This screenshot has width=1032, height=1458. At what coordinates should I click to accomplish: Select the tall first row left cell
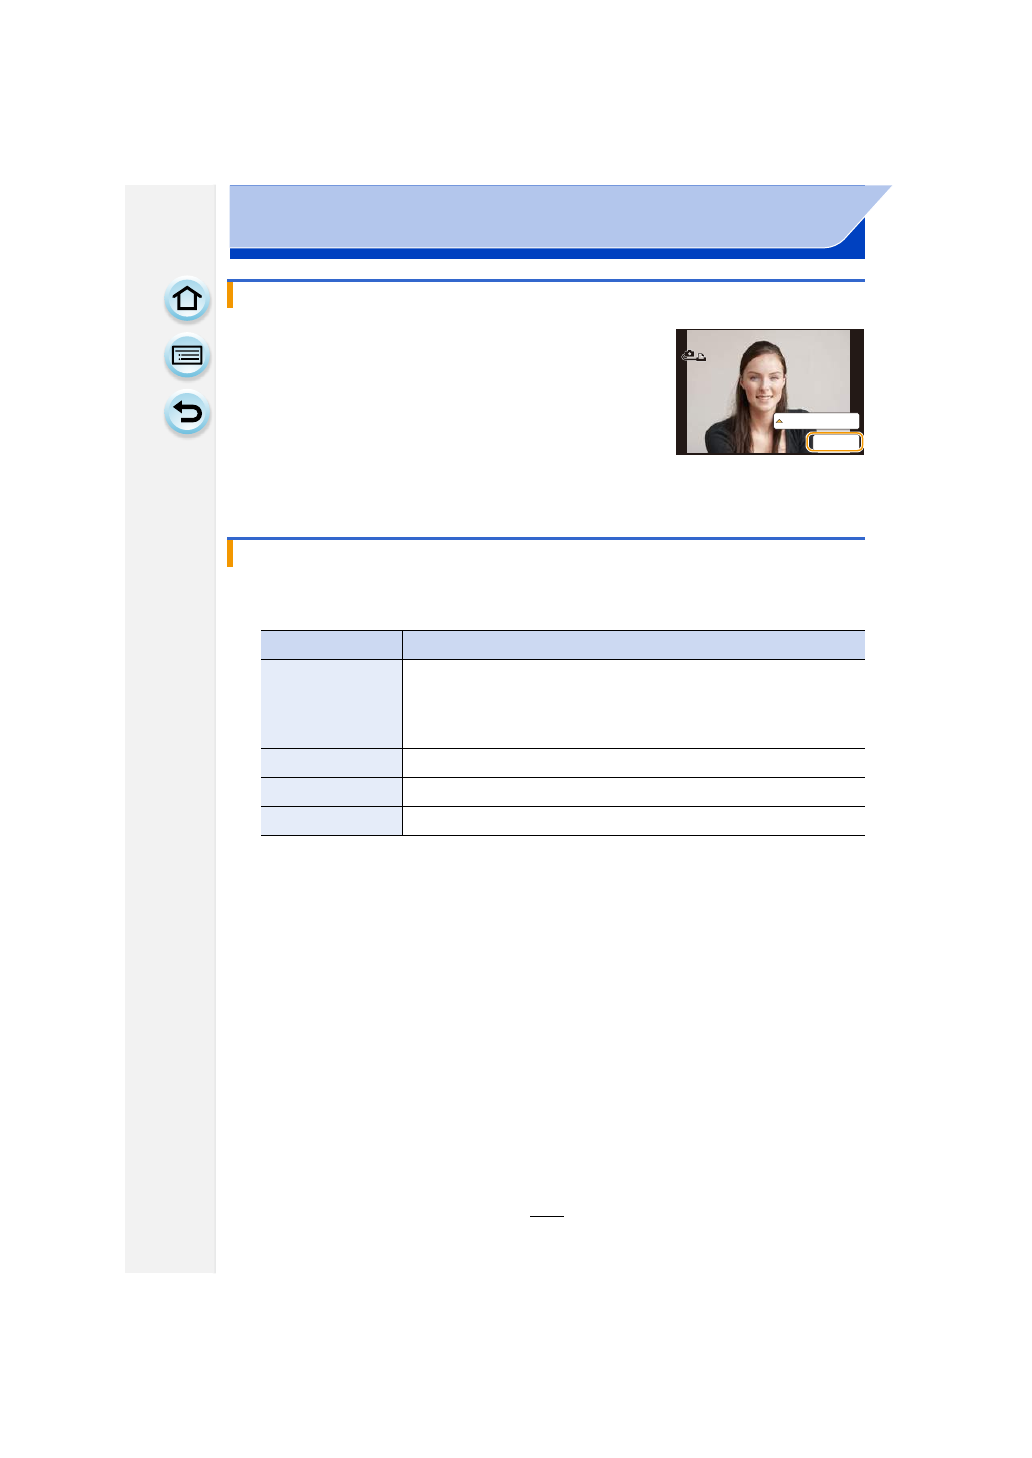tap(331, 704)
